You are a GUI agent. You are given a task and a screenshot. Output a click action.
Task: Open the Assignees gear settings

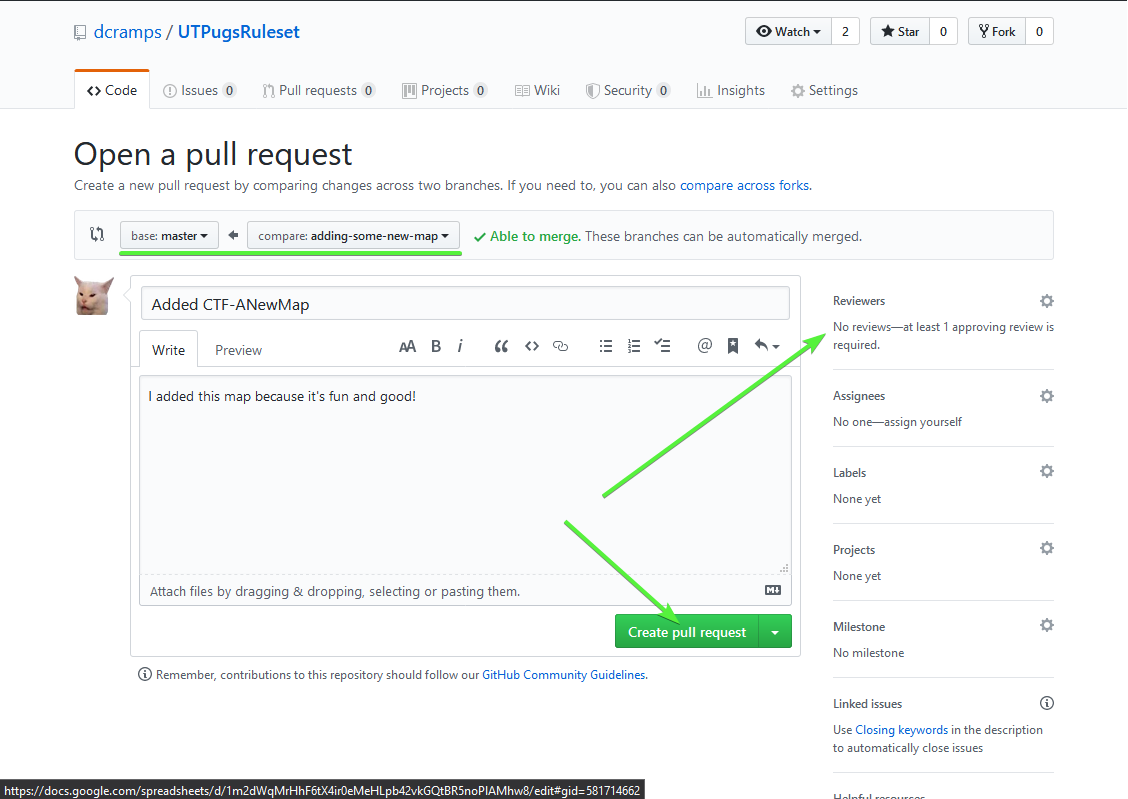1047,396
